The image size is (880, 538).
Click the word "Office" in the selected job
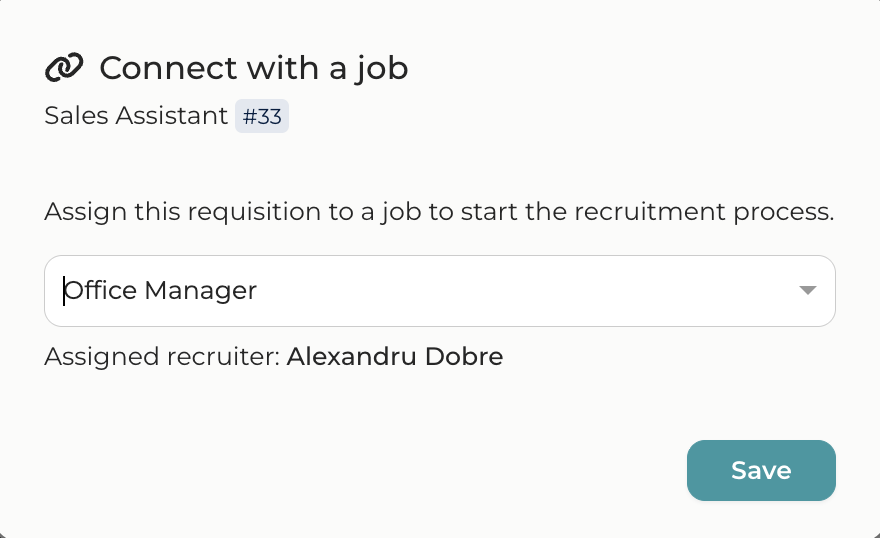coord(101,291)
